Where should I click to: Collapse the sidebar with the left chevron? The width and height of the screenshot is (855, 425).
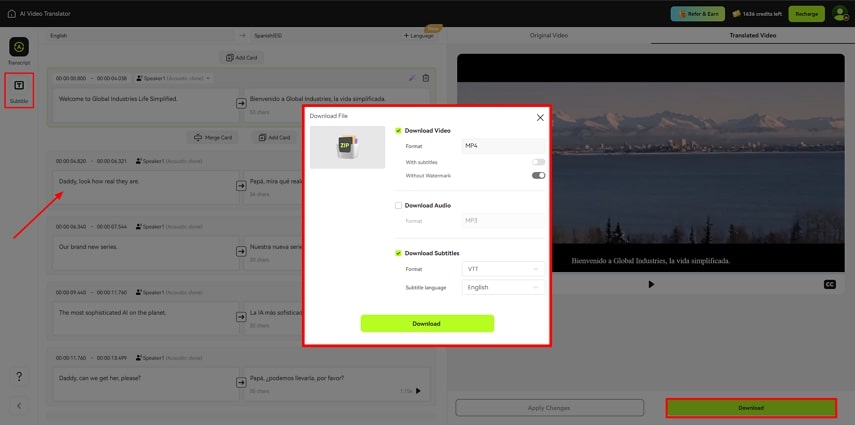pyautogui.click(x=19, y=406)
